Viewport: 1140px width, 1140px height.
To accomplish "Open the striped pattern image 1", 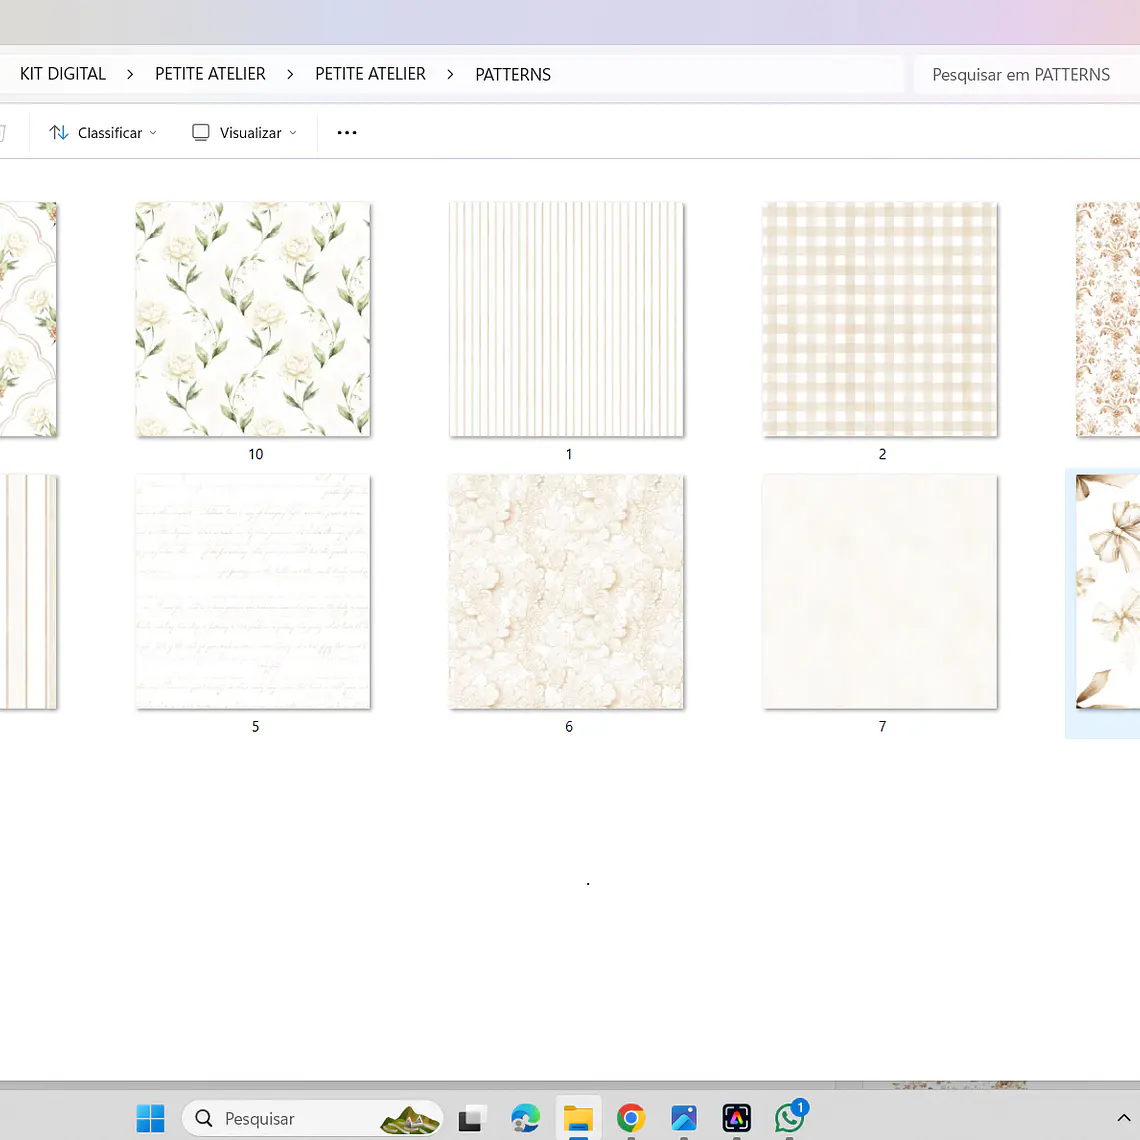I will tap(566, 319).
